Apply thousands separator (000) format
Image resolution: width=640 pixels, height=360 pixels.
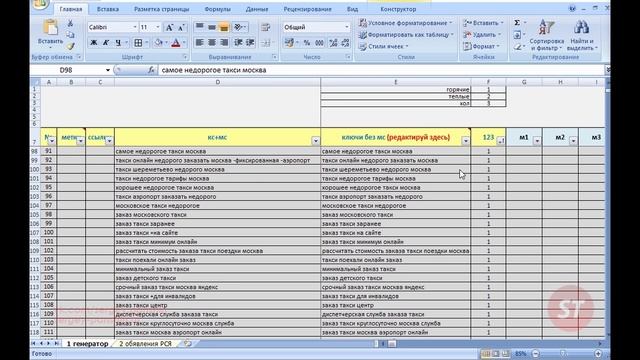click(319, 42)
